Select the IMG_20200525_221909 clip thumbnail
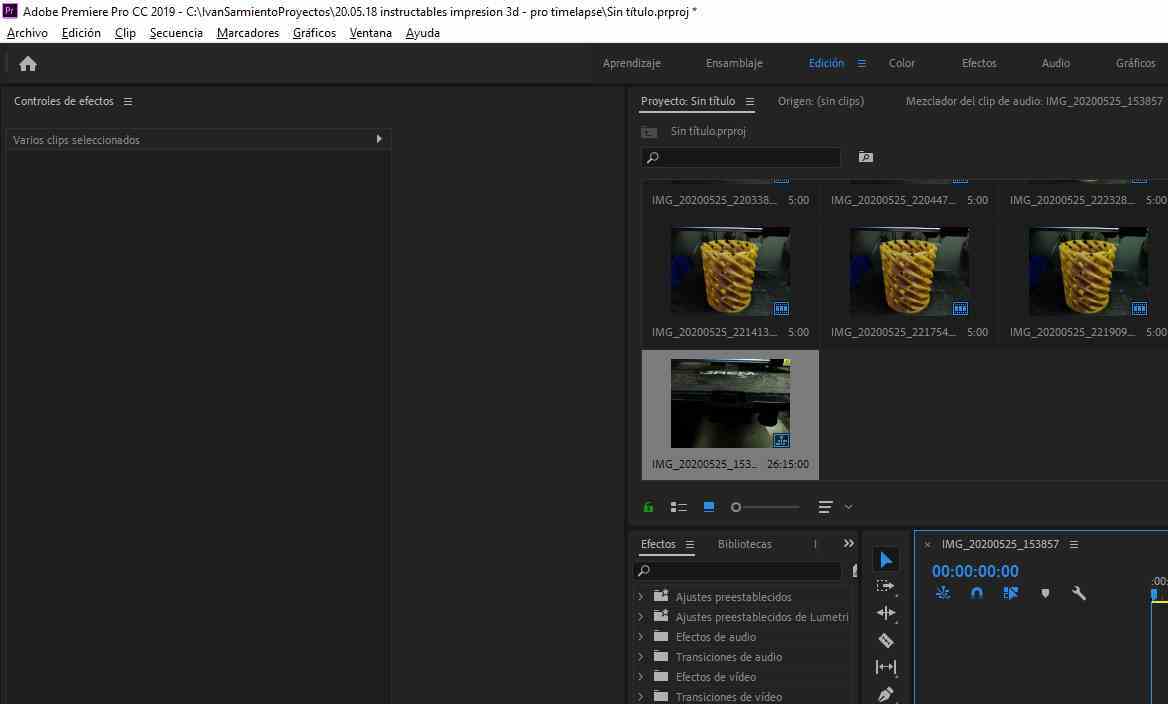This screenshot has height=704, width=1168. pos(1088,271)
